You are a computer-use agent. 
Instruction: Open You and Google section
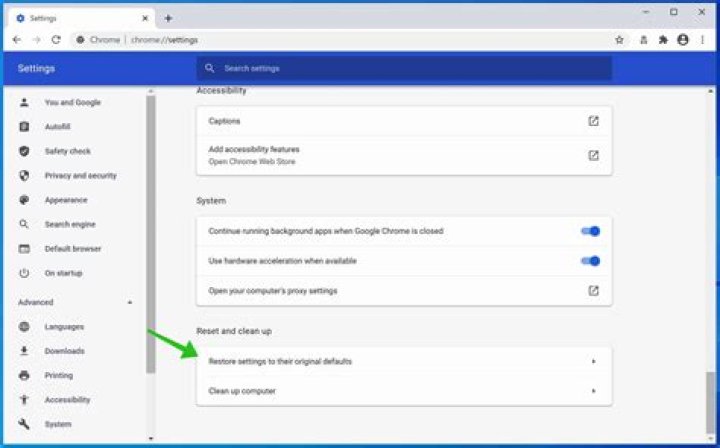click(73, 102)
